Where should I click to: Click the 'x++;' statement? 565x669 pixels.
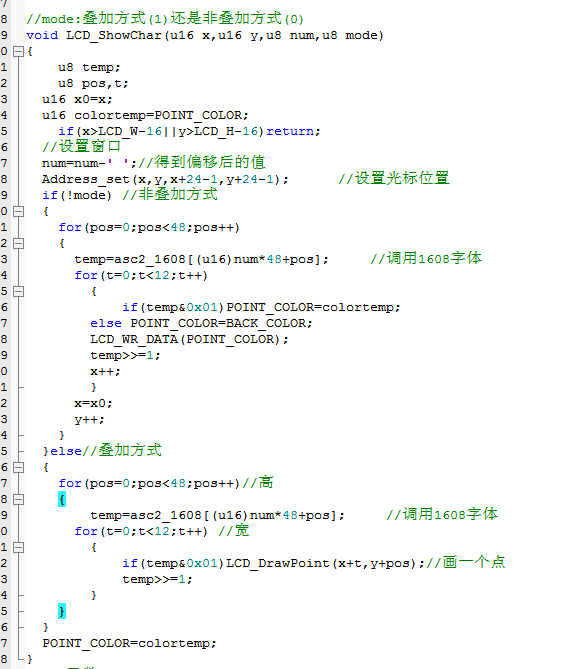pyautogui.click(x=105, y=371)
